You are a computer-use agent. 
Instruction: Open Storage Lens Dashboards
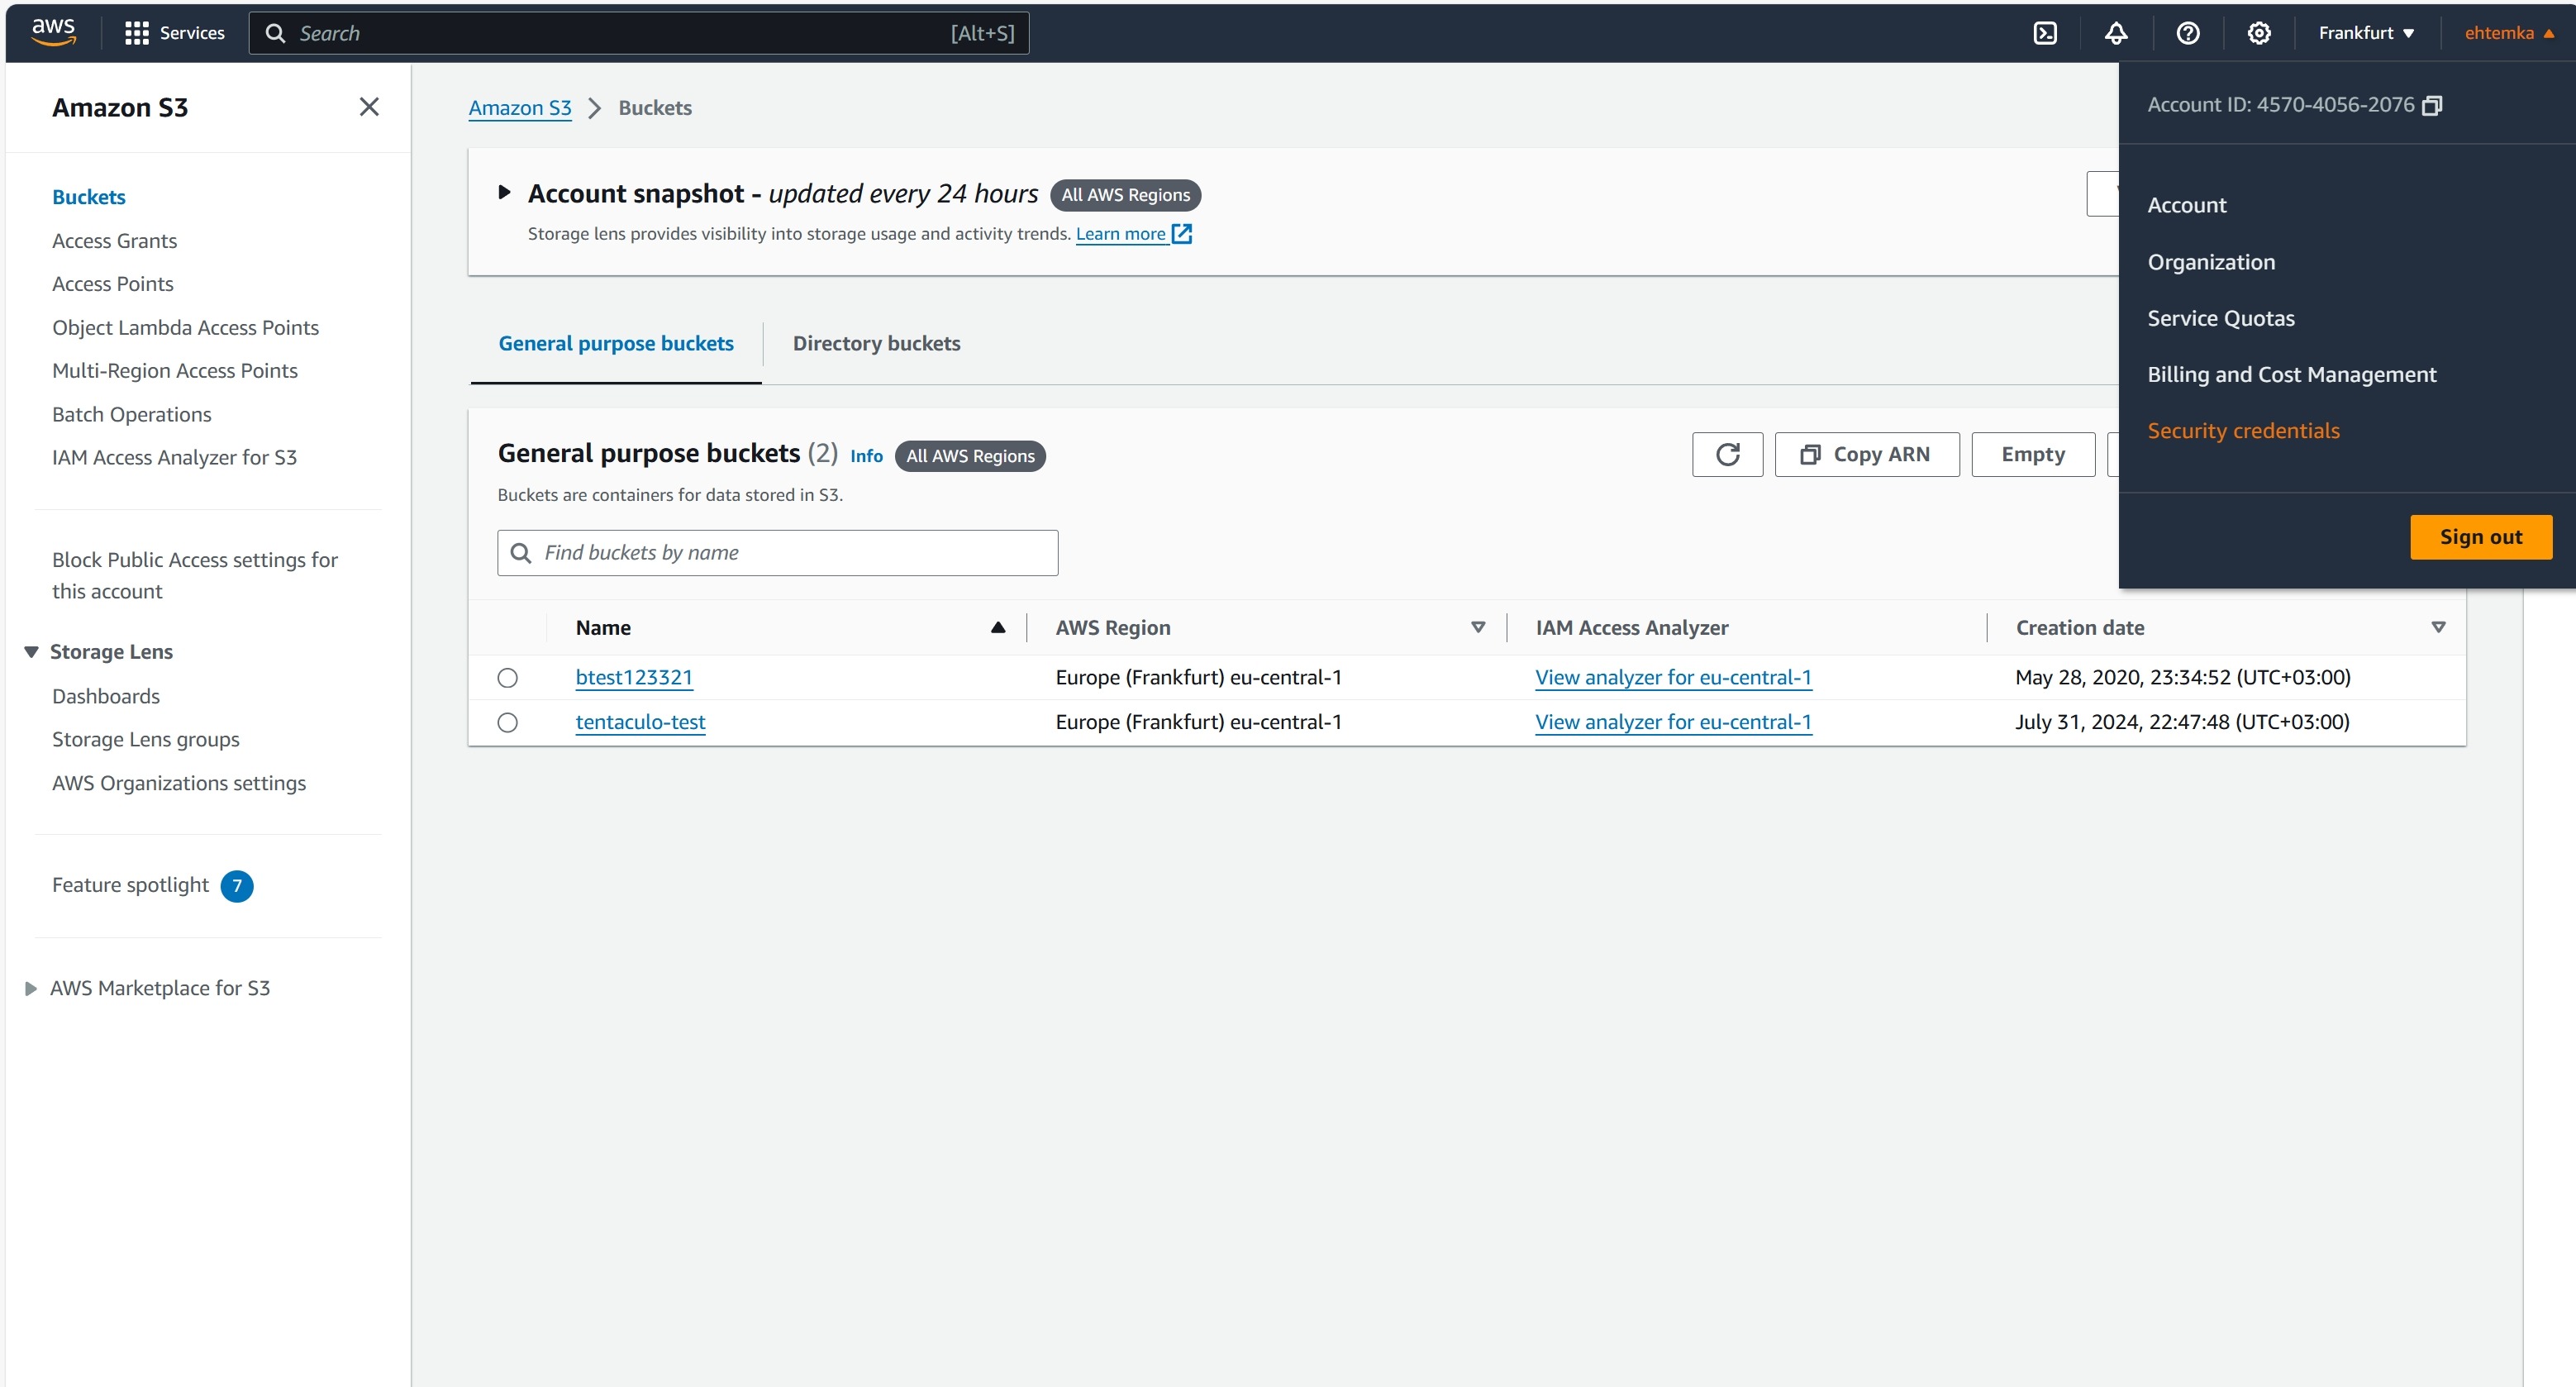pyautogui.click(x=105, y=696)
